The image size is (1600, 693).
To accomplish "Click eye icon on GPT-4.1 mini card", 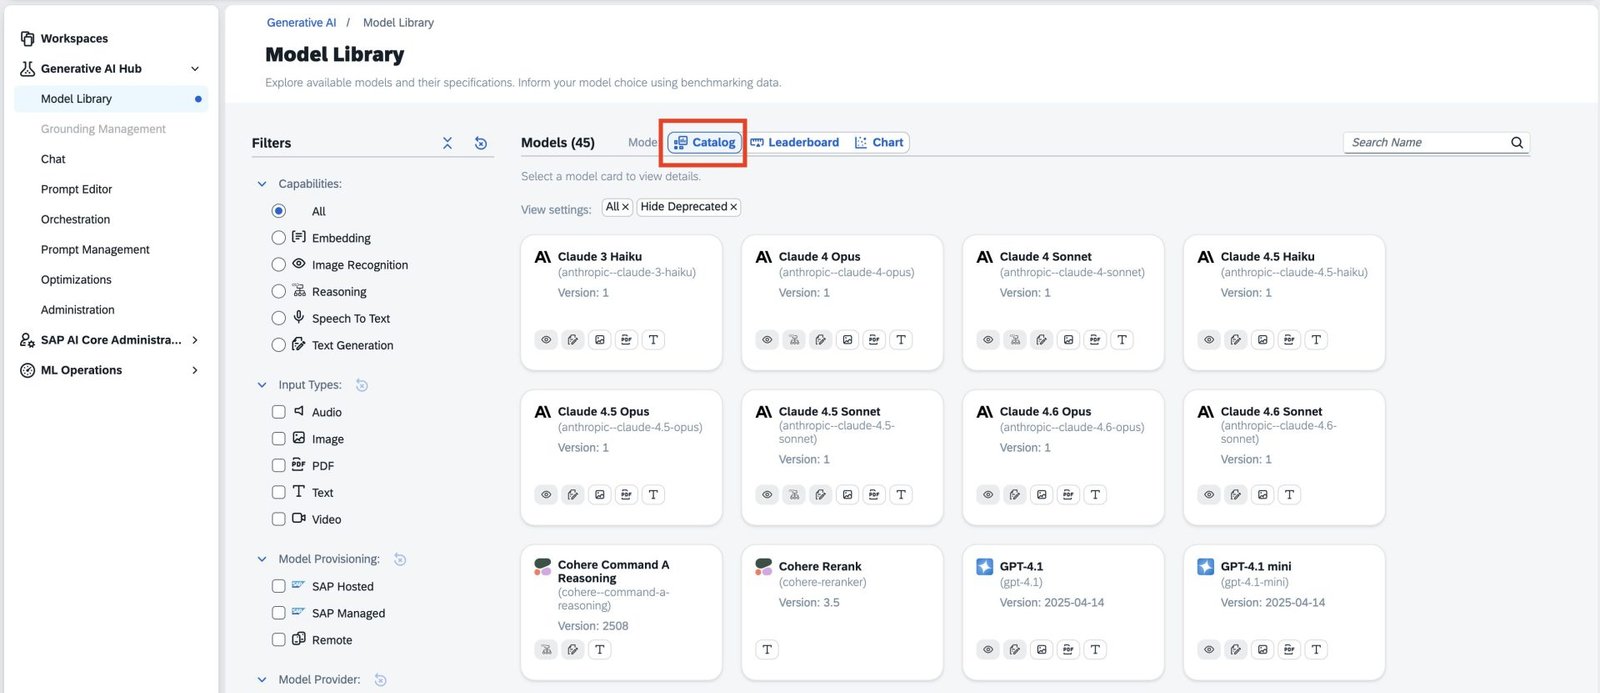I will (1209, 650).
